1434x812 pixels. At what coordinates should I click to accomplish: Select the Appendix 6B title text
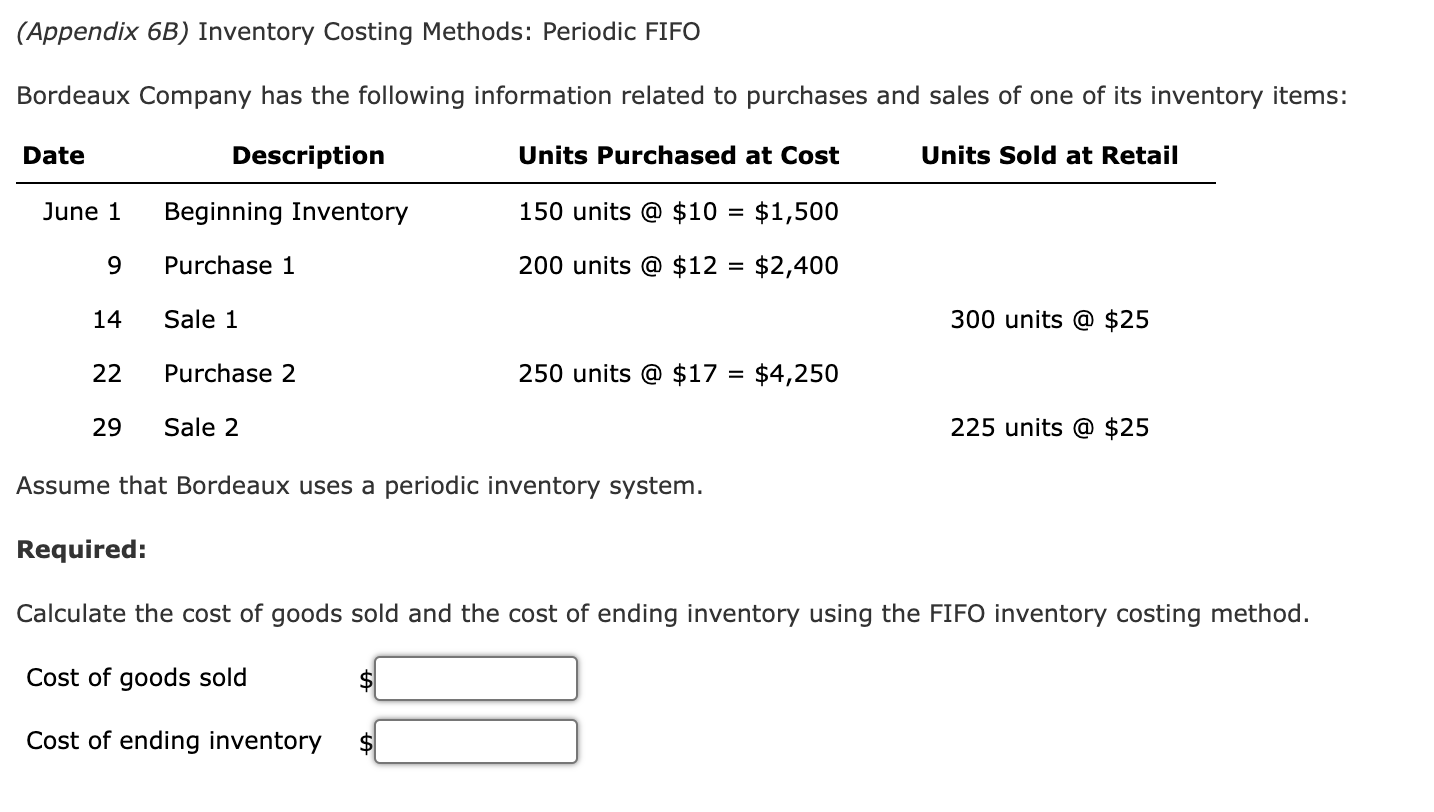(x=102, y=31)
